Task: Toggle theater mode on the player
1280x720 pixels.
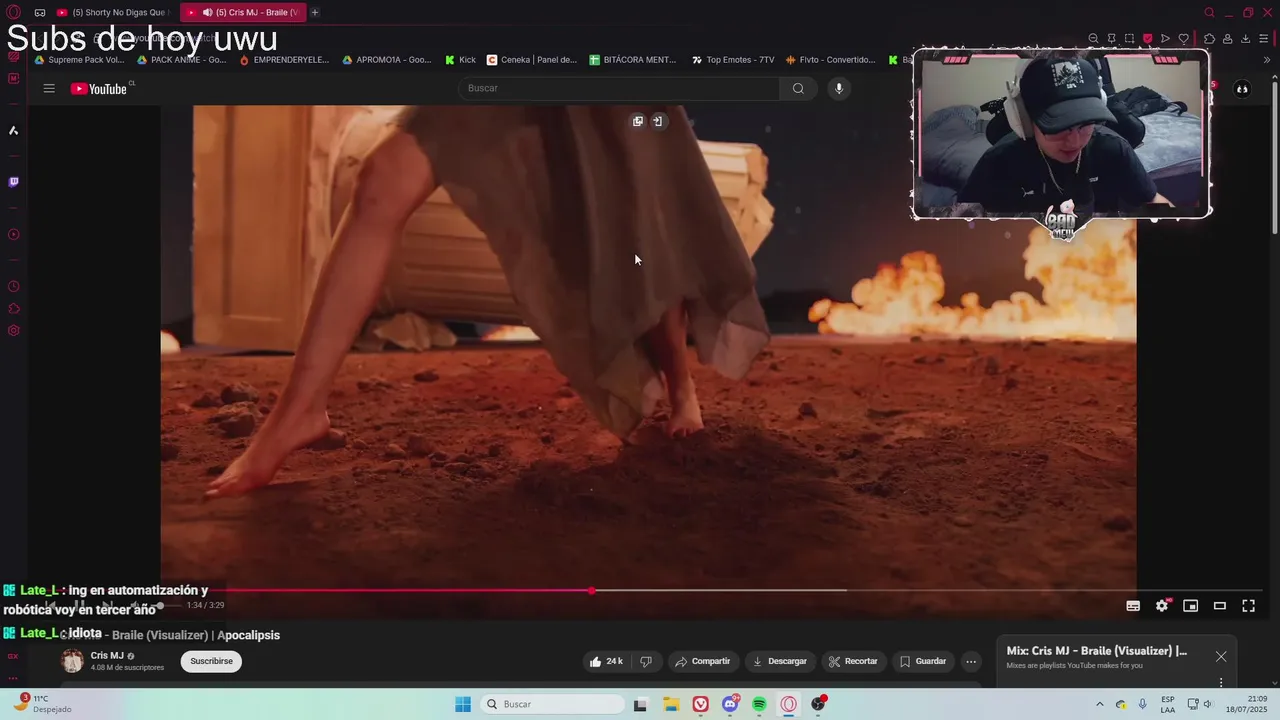Action: tap(1220, 605)
